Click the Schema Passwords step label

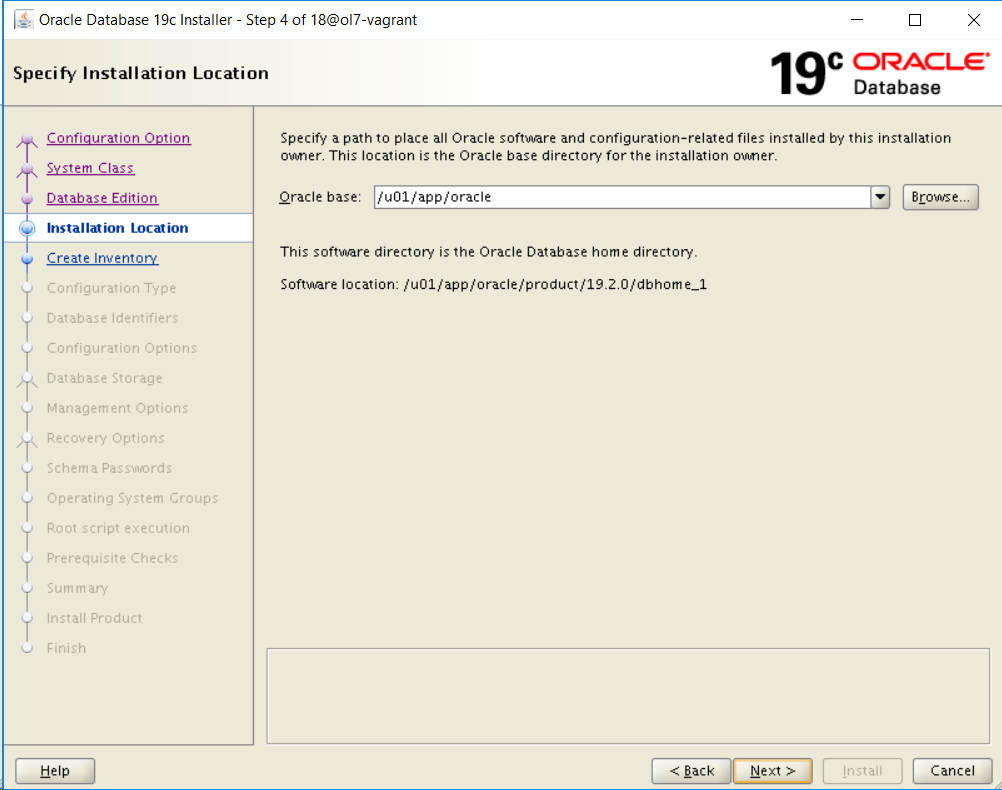pyautogui.click(x=109, y=469)
